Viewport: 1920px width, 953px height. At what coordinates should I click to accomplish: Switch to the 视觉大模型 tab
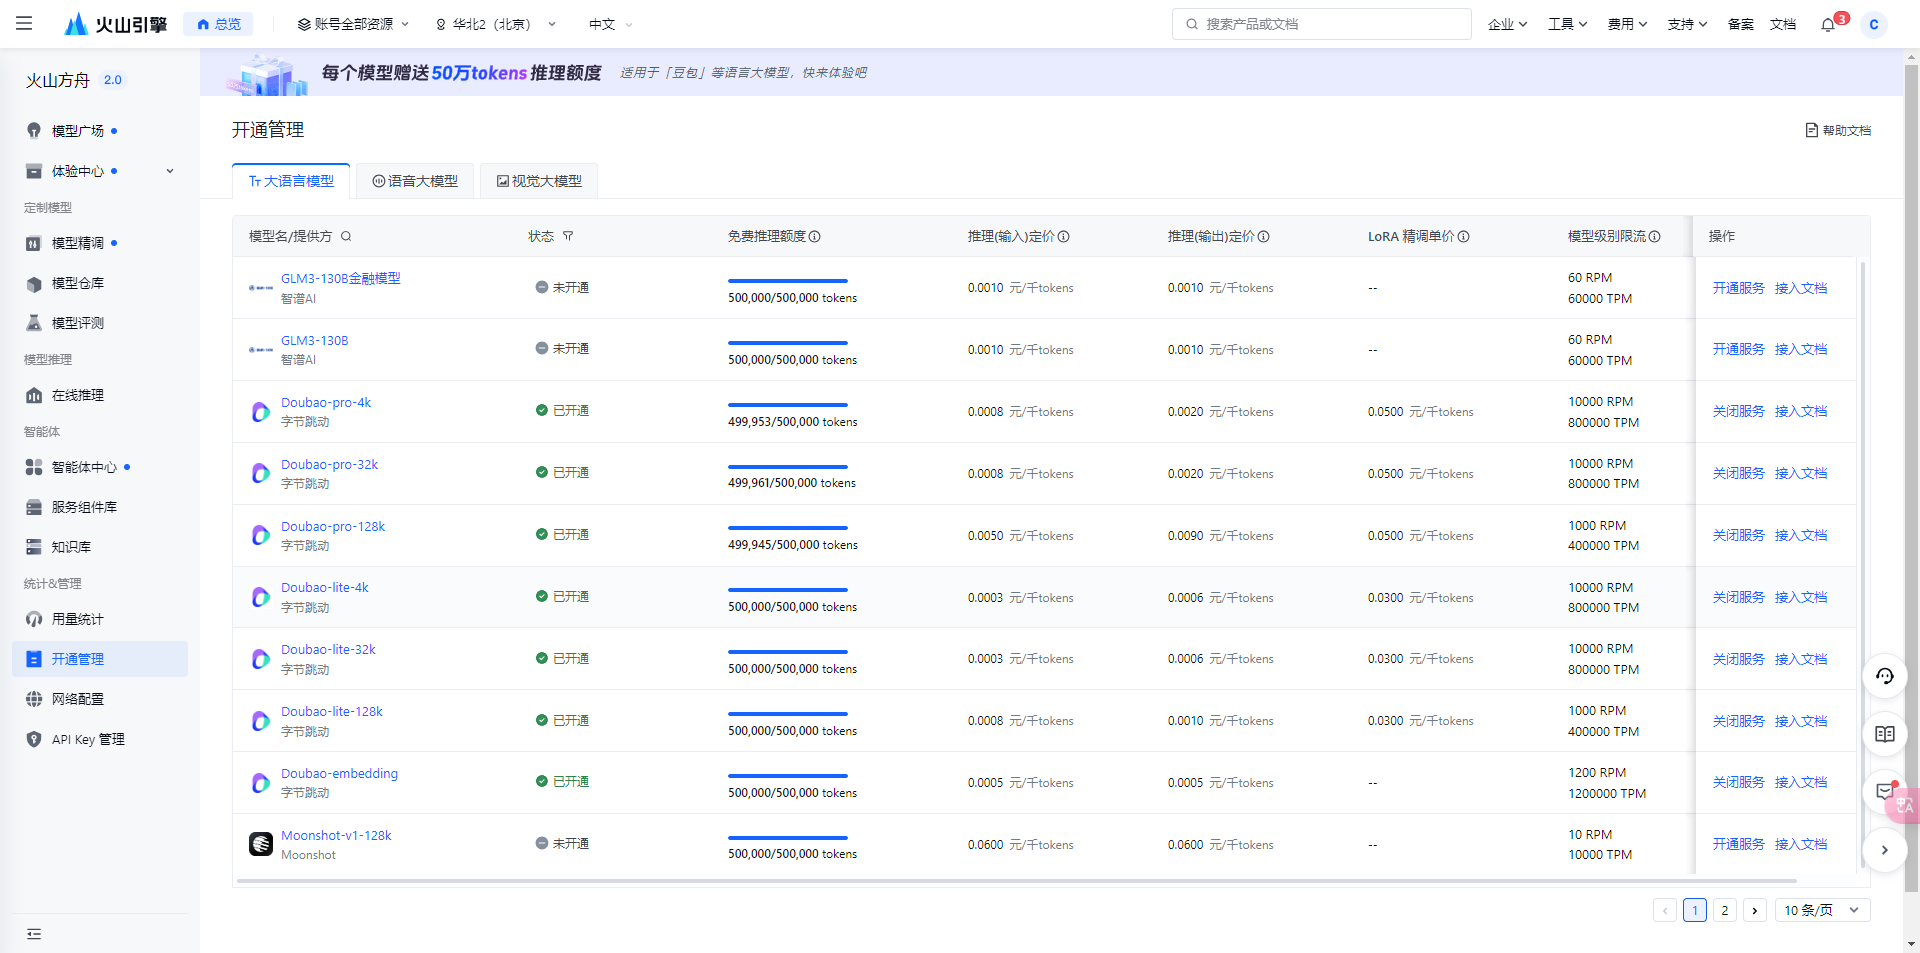[x=539, y=181]
